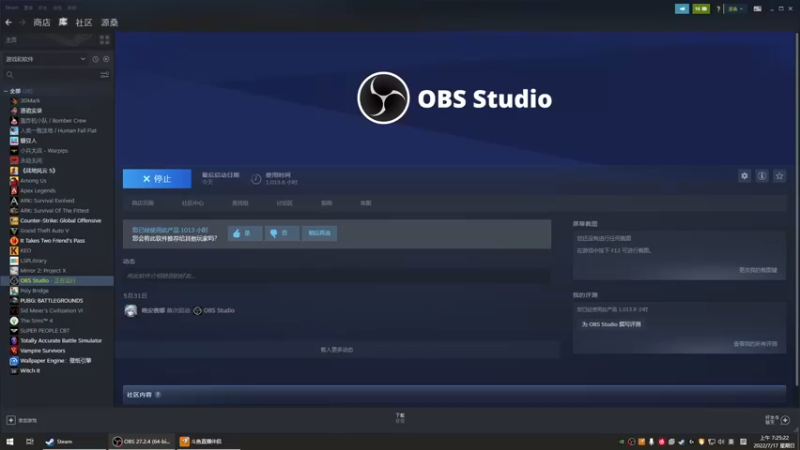Switch to the 库 library section
Screen dimensions: 800x450
tap(63, 22)
